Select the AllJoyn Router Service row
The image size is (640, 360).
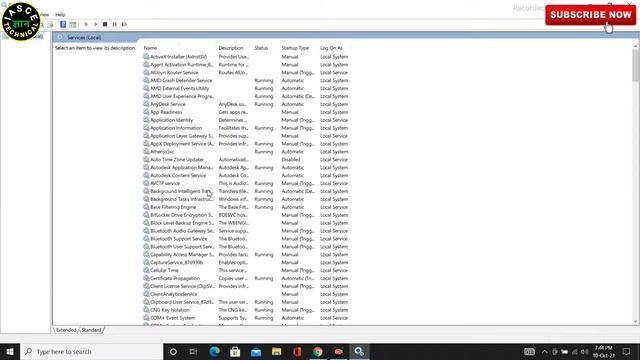tap(246, 73)
